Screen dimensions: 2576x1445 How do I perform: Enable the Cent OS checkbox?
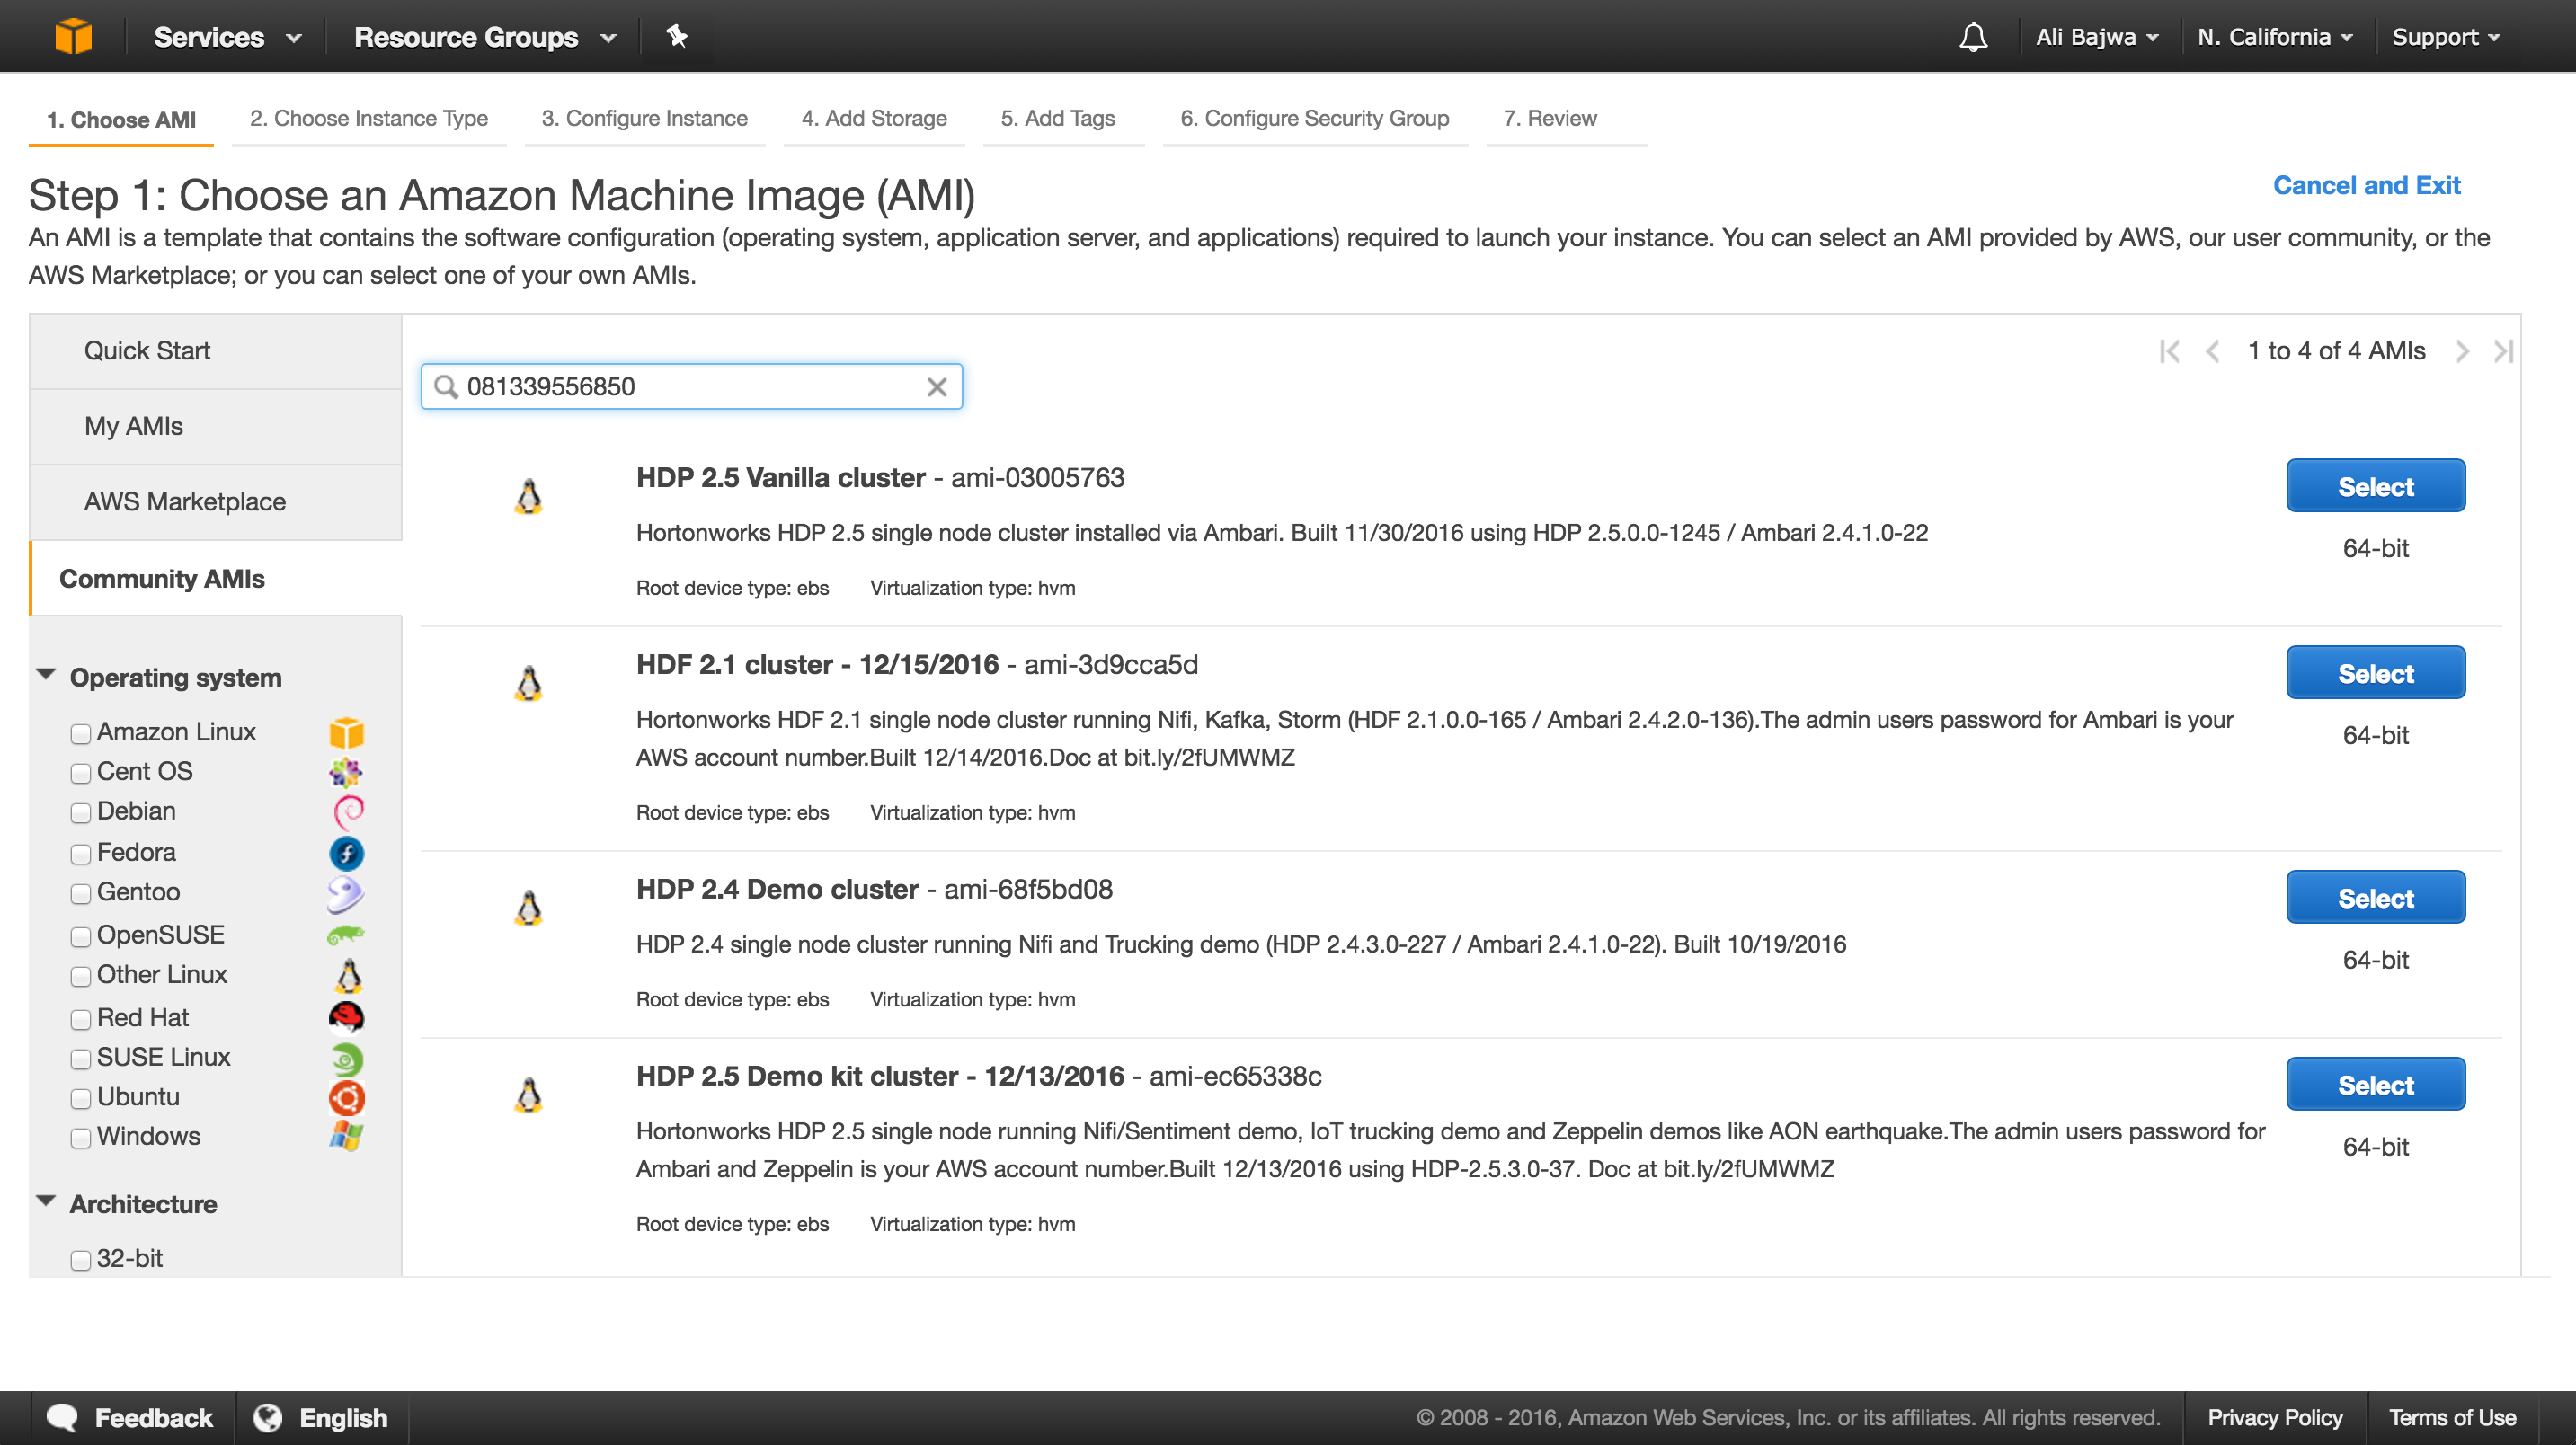80,773
